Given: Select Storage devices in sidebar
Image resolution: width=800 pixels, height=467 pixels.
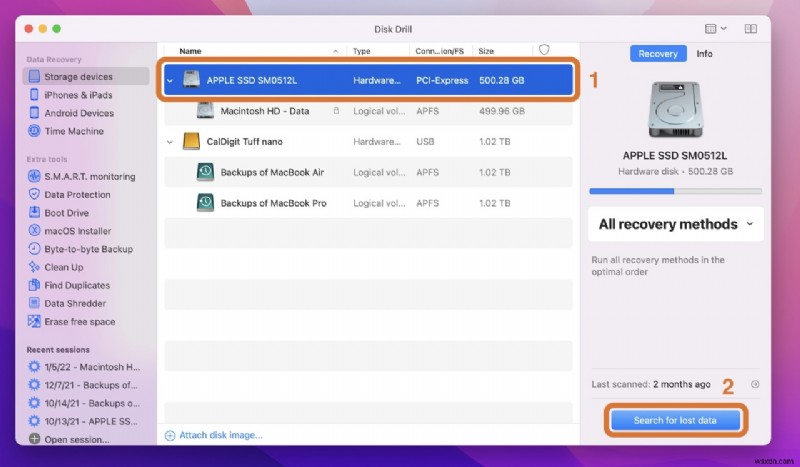Looking at the screenshot, I should click(x=86, y=77).
